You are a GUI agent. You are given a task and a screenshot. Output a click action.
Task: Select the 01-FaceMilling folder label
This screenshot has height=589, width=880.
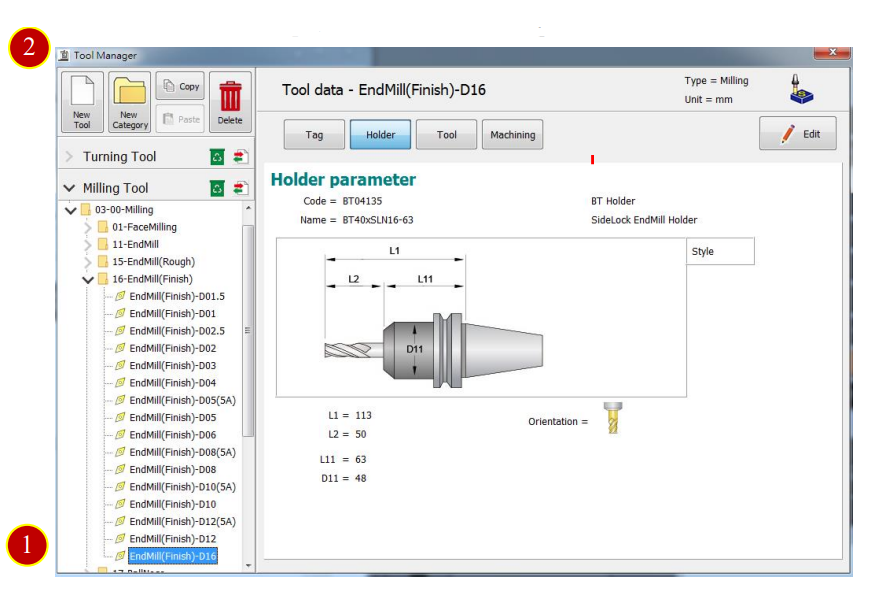(x=144, y=227)
